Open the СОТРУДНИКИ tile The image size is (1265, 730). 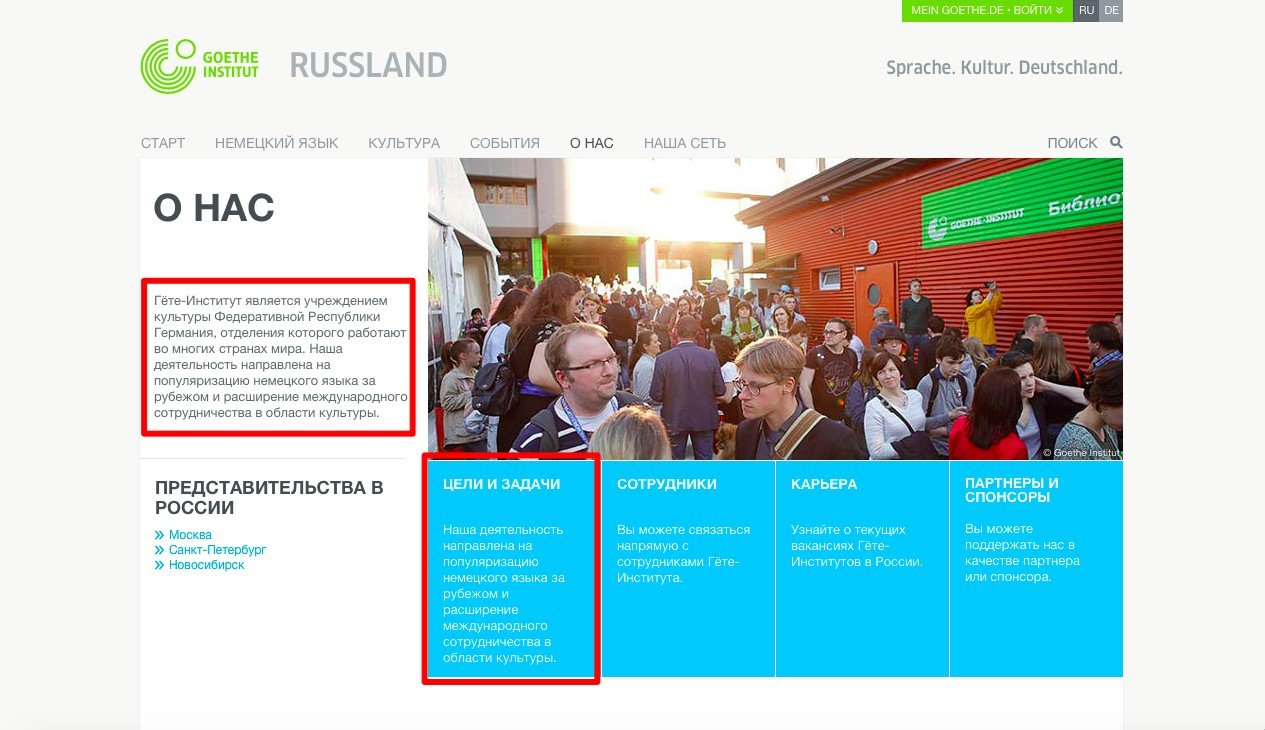688,569
